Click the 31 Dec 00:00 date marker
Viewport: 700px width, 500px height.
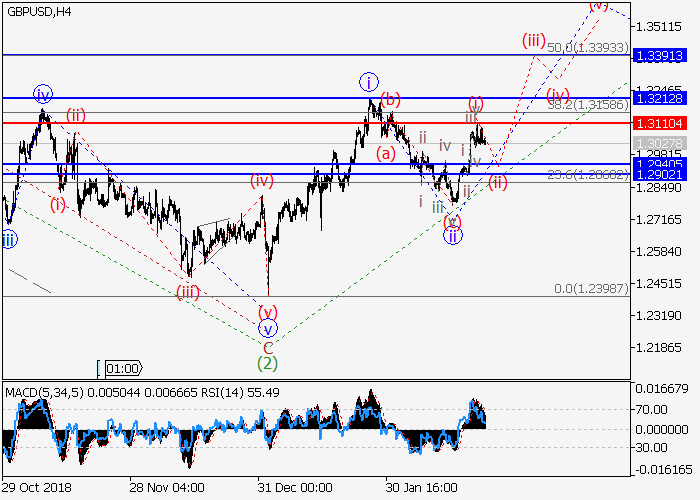[298, 487]
